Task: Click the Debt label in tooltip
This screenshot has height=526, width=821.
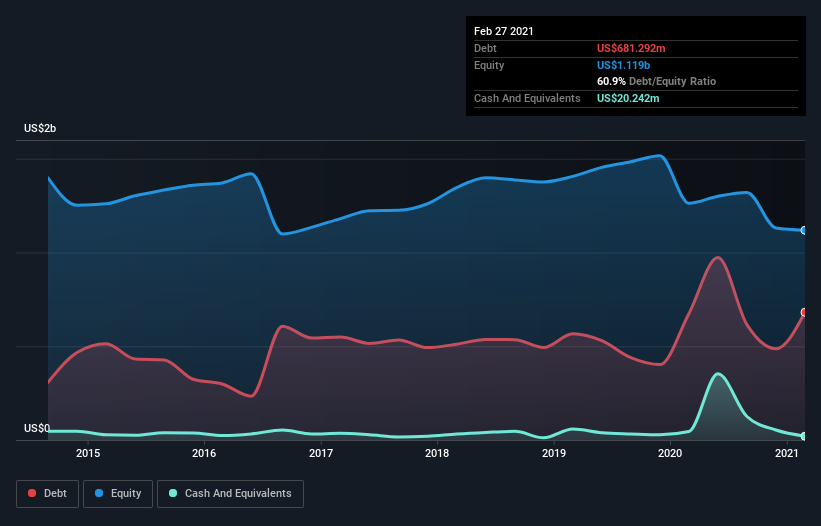Action: coord(485,48)
